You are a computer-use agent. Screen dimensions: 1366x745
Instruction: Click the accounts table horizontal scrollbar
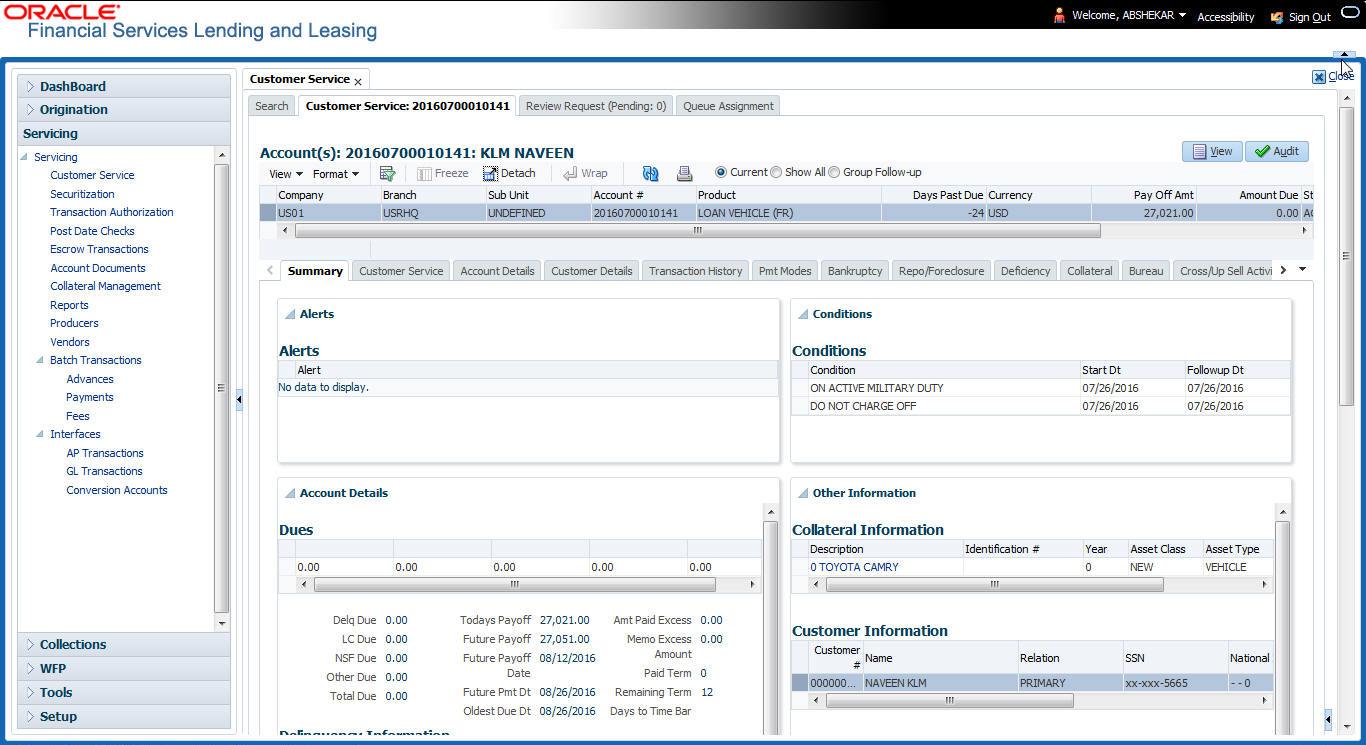(697, 230)
